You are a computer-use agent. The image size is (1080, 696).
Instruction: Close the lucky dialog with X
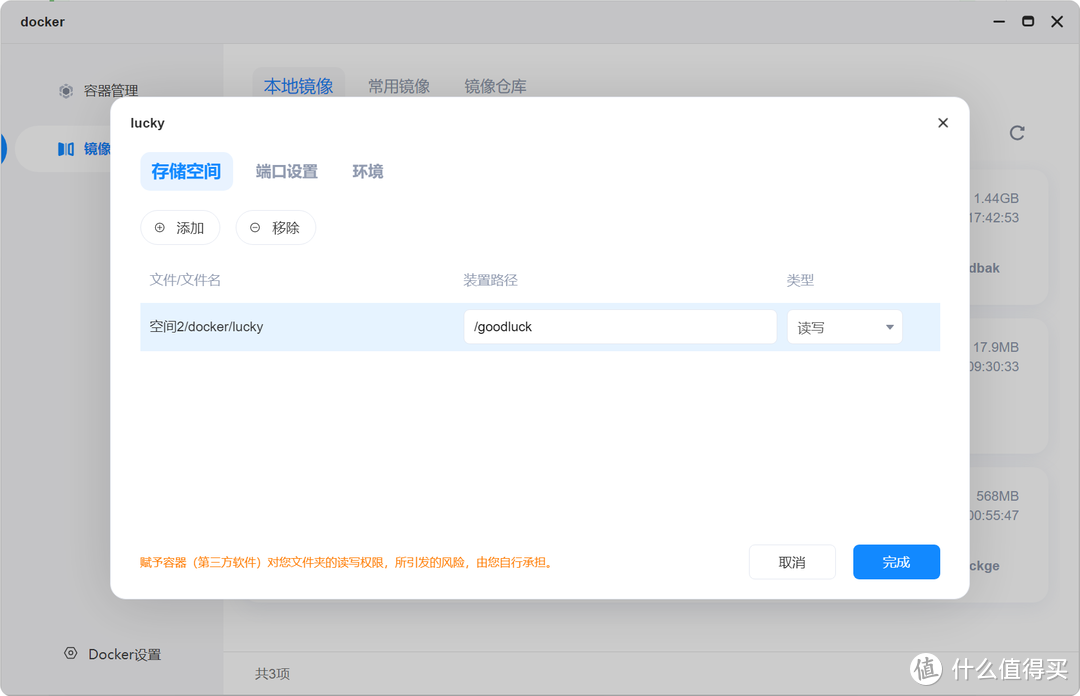click(942, 123)
